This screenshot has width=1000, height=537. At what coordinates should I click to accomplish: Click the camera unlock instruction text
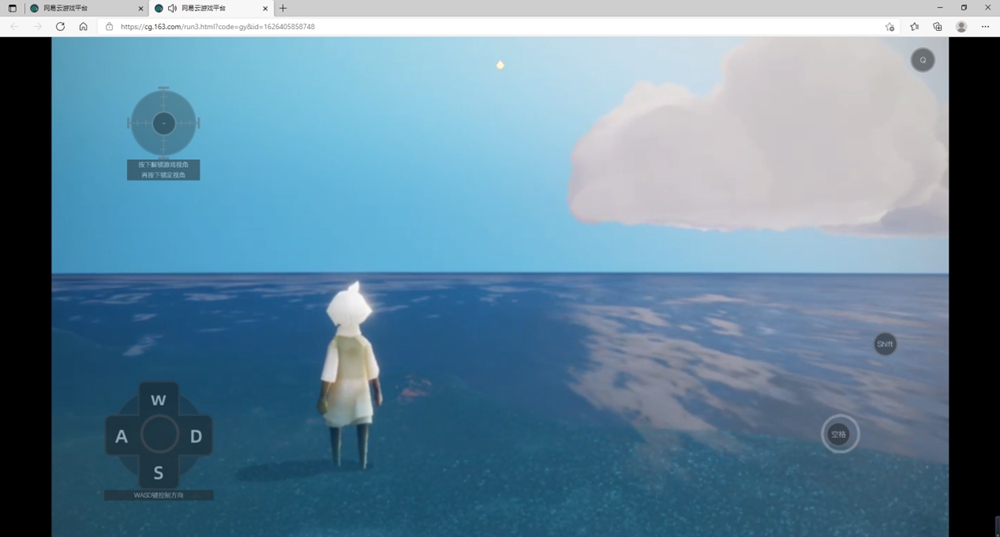click(163, 170)
